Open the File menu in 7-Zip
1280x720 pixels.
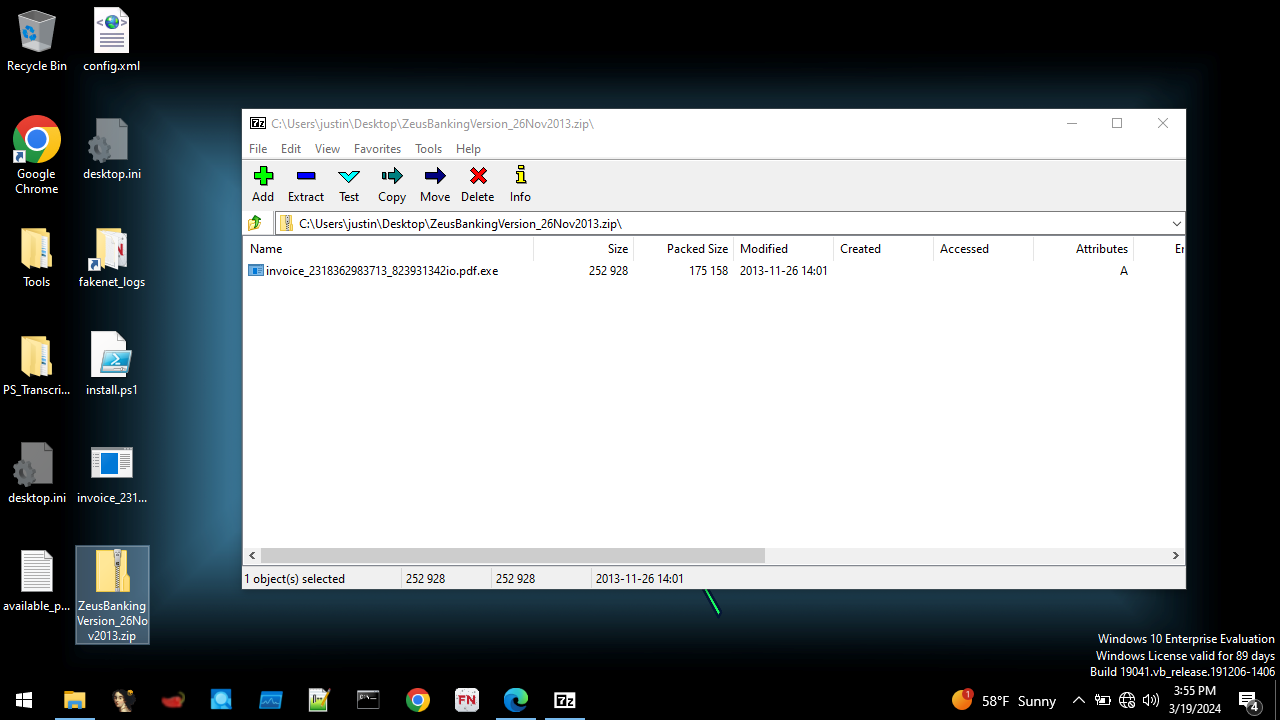pos(257,148)
